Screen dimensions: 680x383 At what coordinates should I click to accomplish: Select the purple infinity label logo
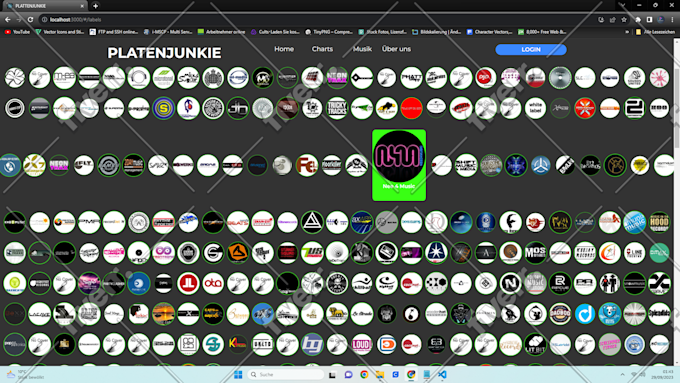(x=163, y=252)
